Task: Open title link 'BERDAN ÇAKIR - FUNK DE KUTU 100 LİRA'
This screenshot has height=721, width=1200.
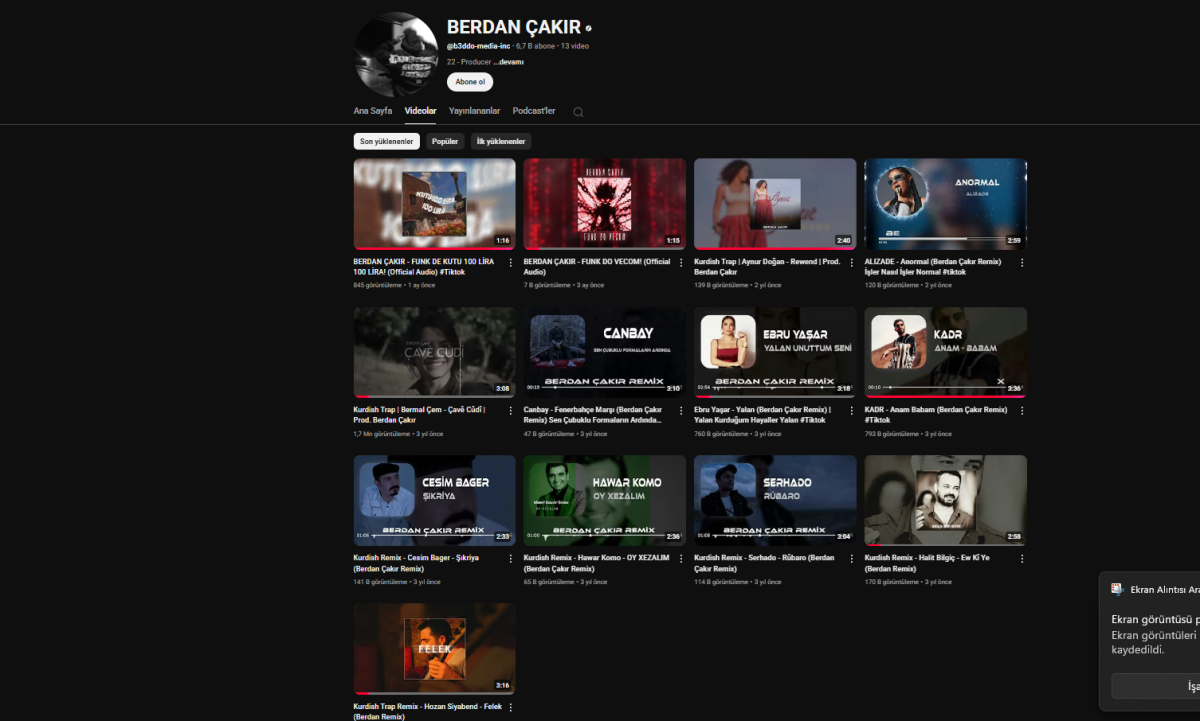Action: pyautogui.click(x=424, y=267)
